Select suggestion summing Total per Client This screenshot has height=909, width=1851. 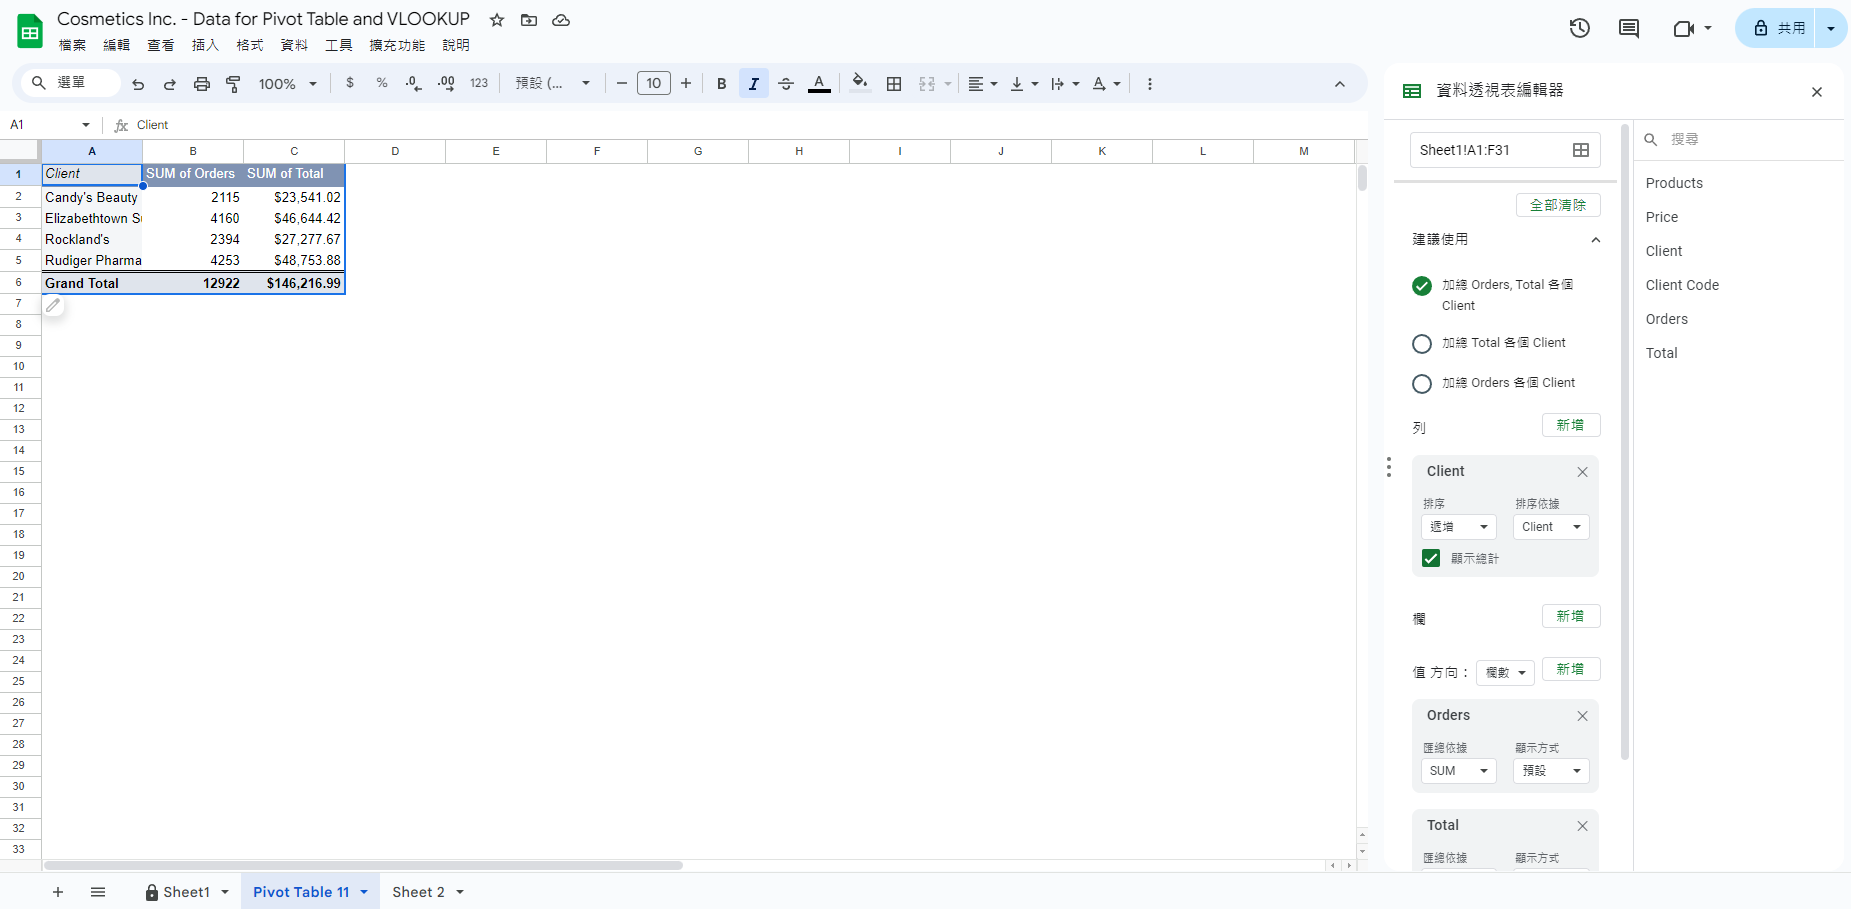[1422, 344]
